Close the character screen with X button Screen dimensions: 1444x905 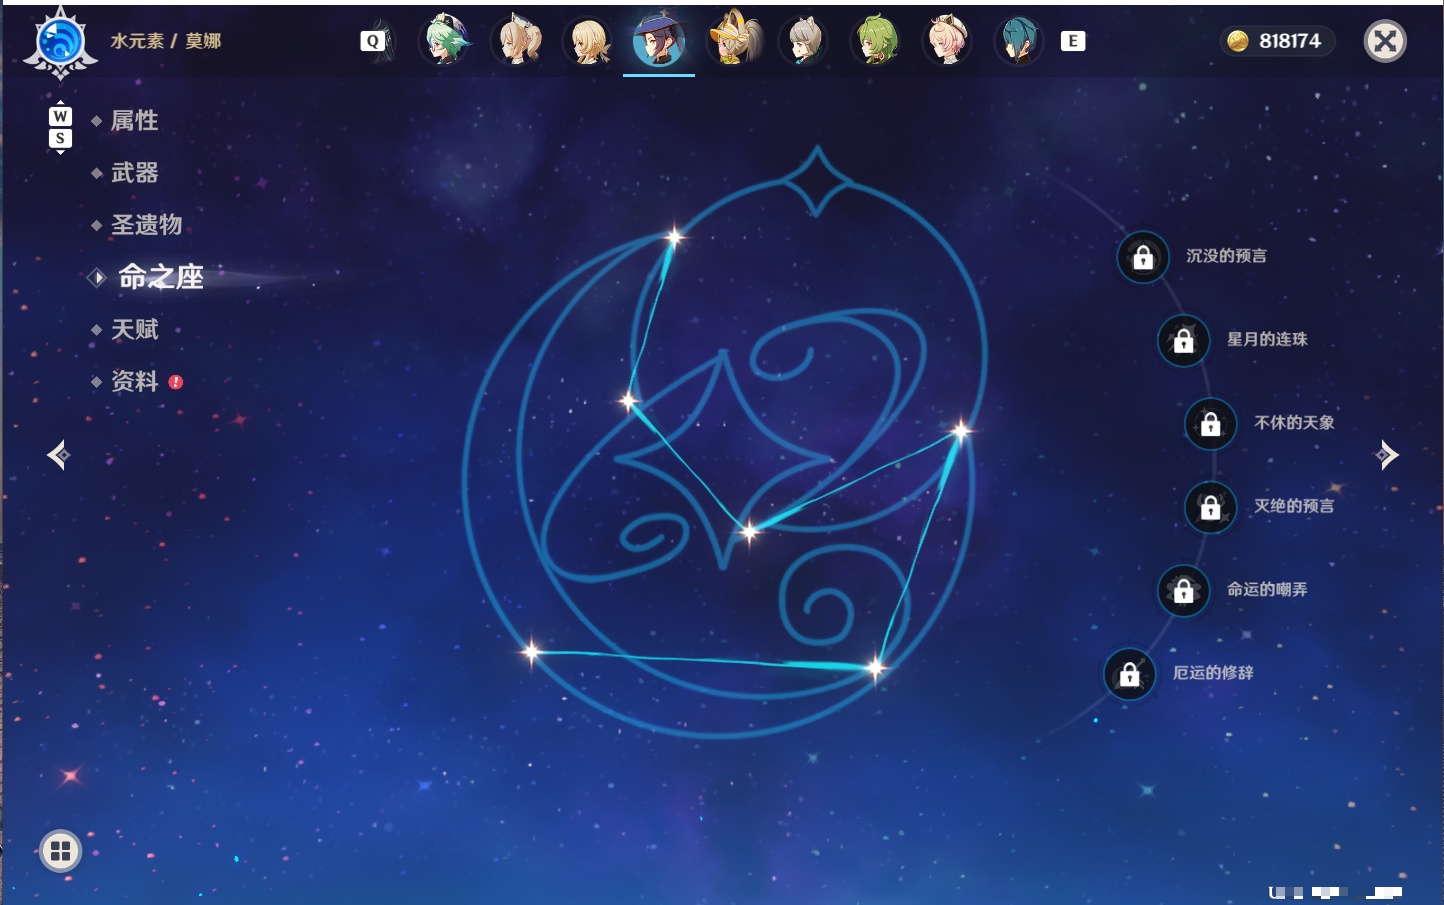(1385, 41)
